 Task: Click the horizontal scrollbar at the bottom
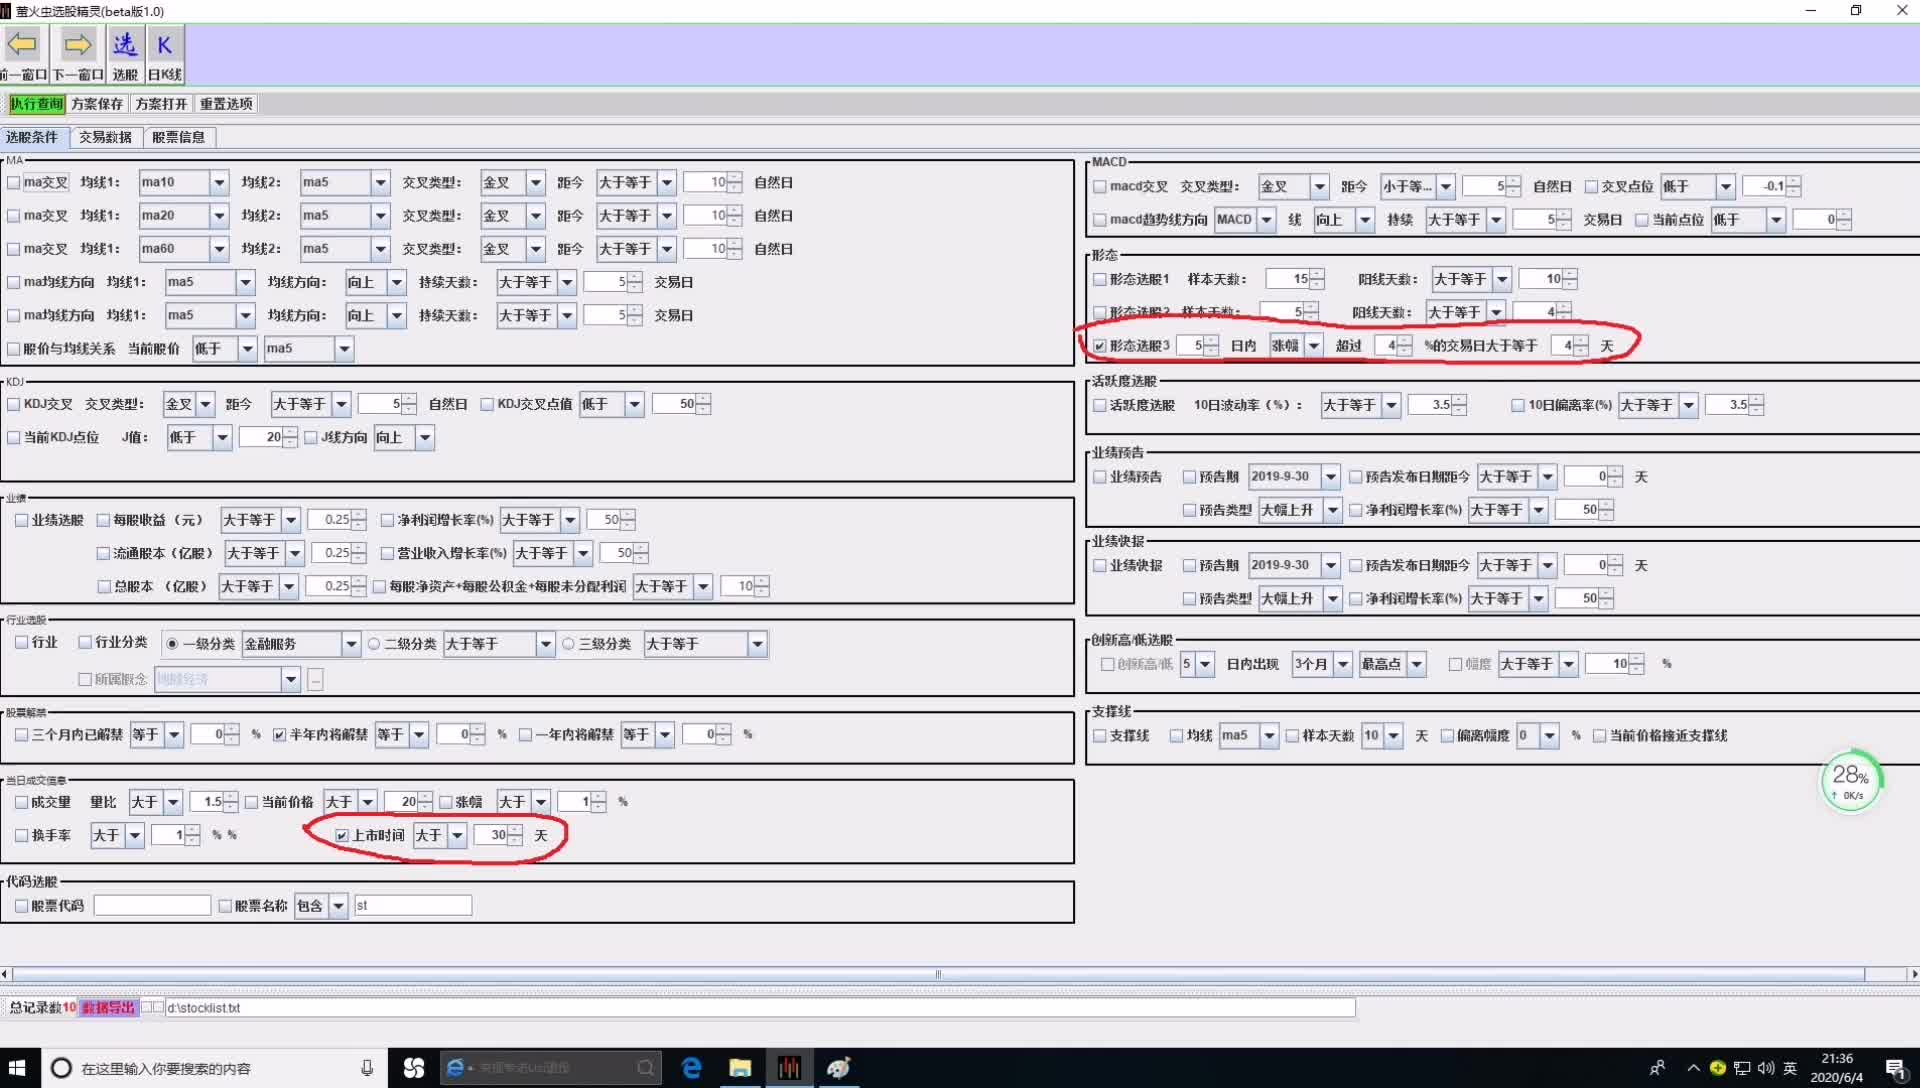click(938, 974)
